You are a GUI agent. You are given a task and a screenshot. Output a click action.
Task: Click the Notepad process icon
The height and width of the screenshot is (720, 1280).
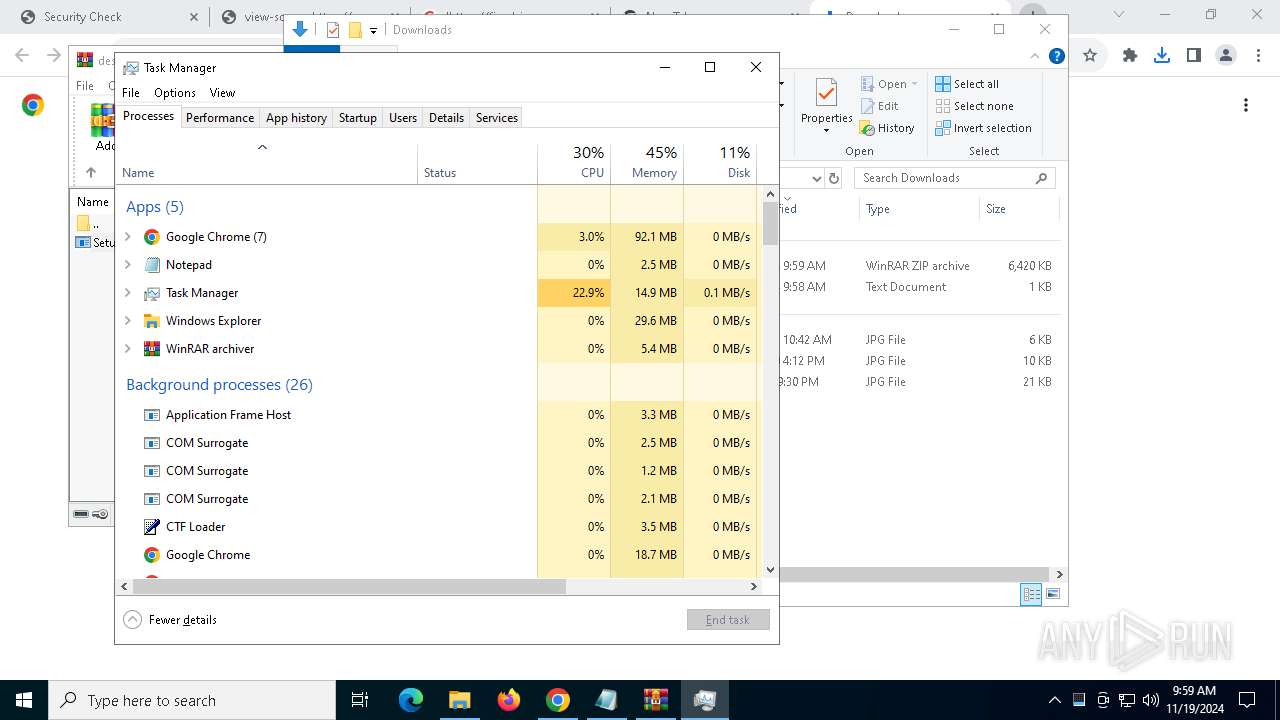[x=152, y=265]
